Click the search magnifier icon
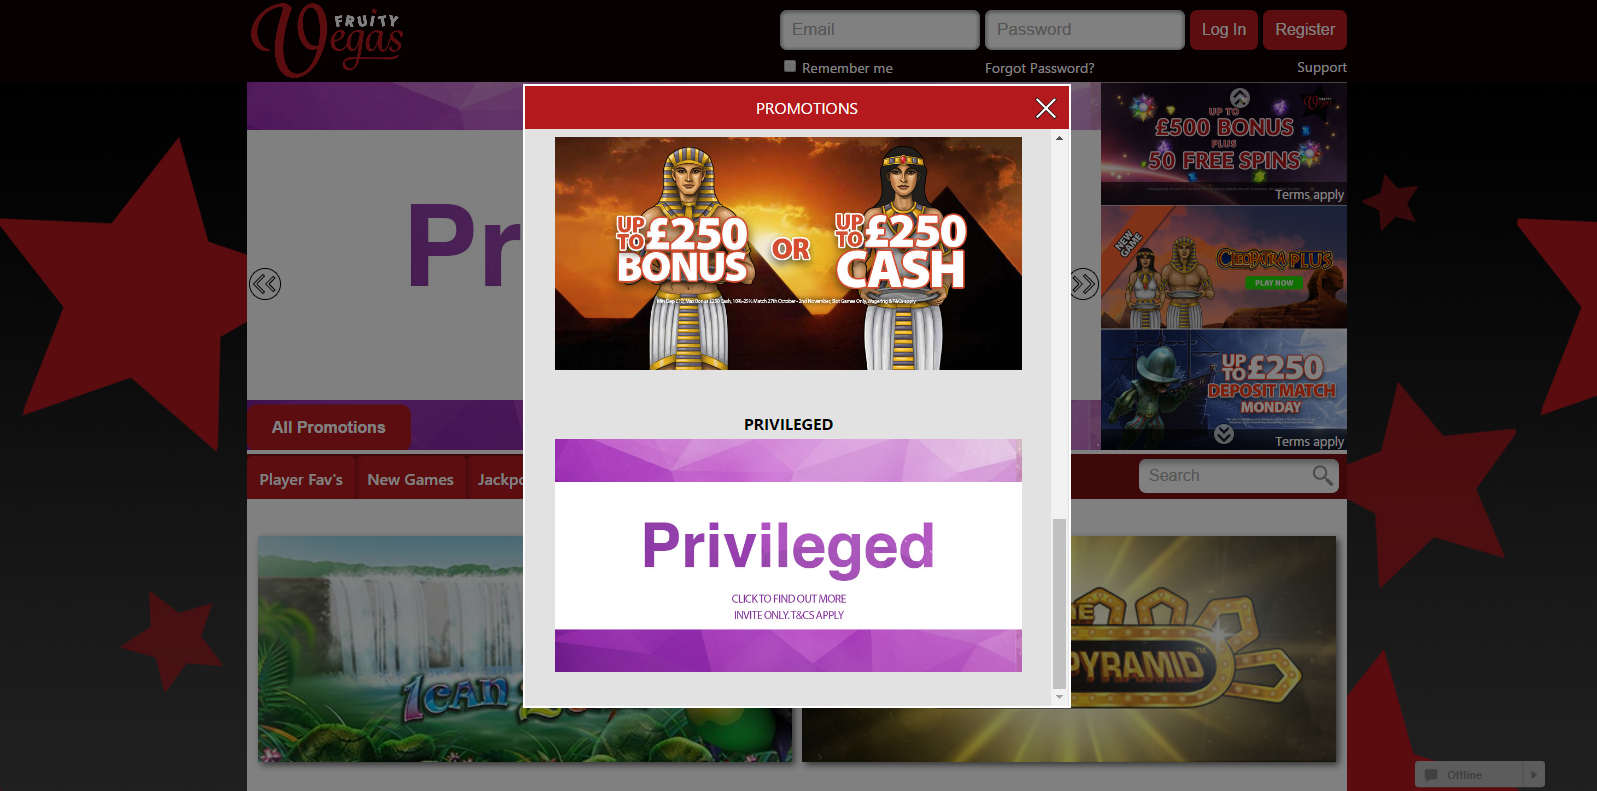1597x791 pixels. tap(1322, 476)
